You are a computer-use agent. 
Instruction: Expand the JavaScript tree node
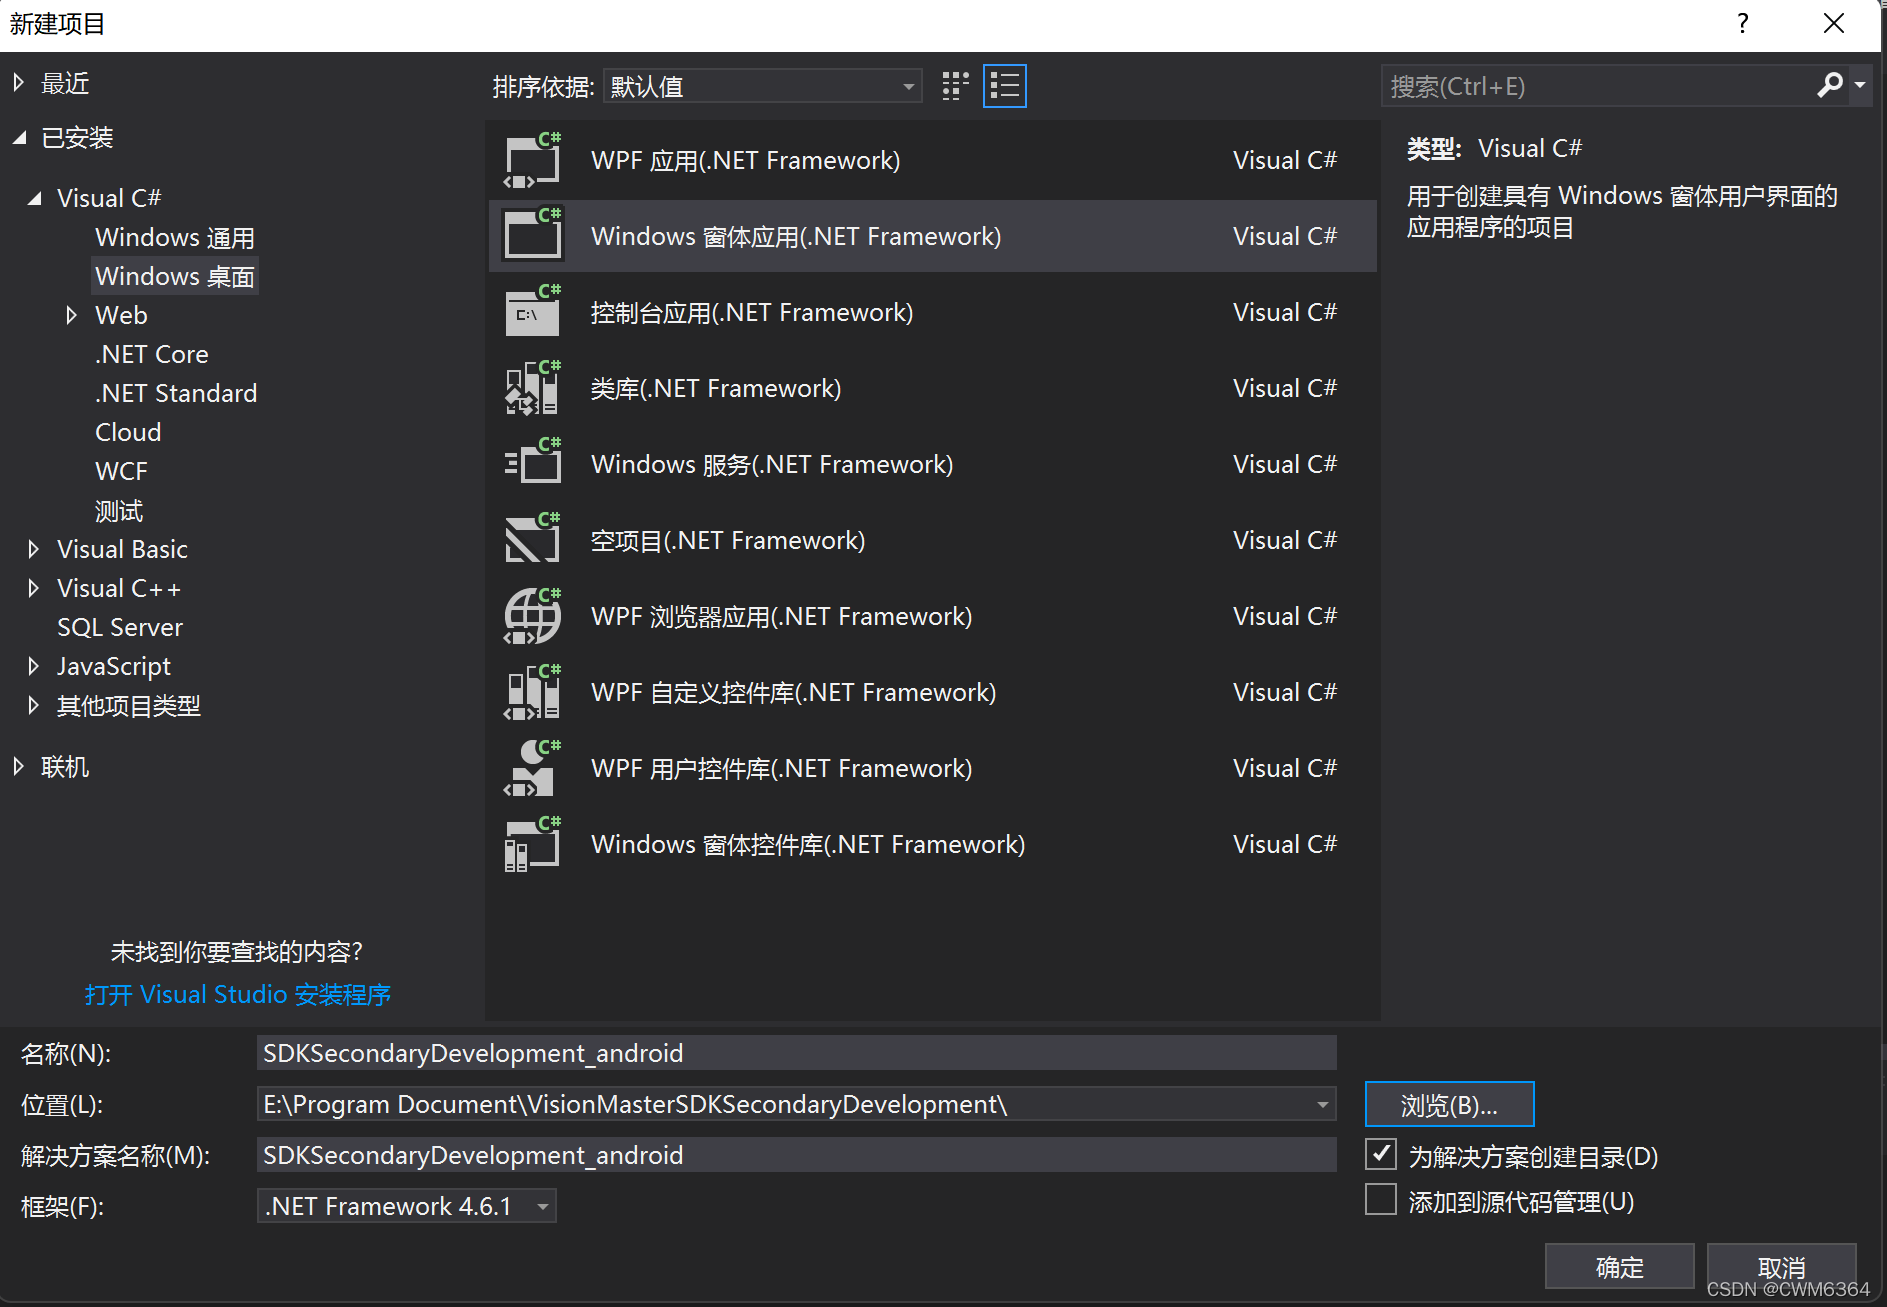pos(33,666)
